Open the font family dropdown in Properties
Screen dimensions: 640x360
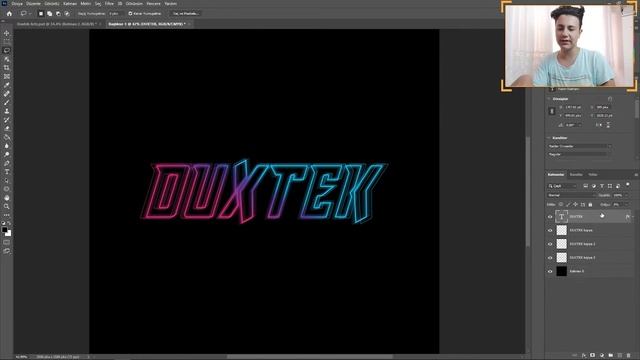pos(580,146)
